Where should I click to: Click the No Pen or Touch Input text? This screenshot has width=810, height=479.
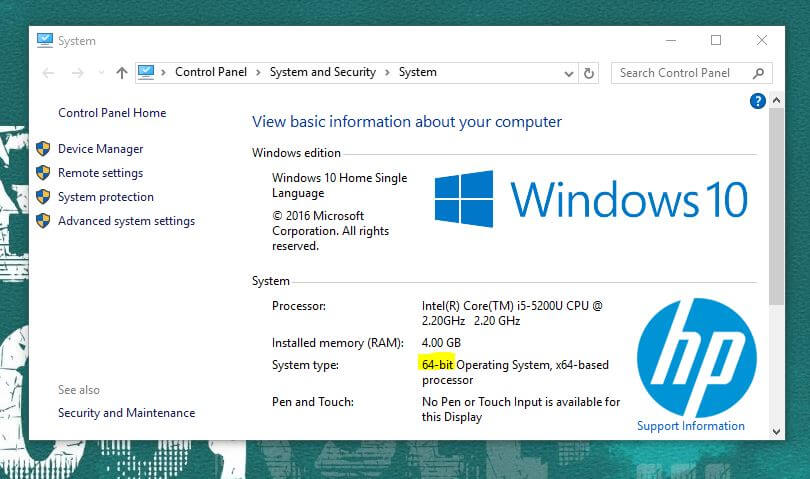coord(521,409)
